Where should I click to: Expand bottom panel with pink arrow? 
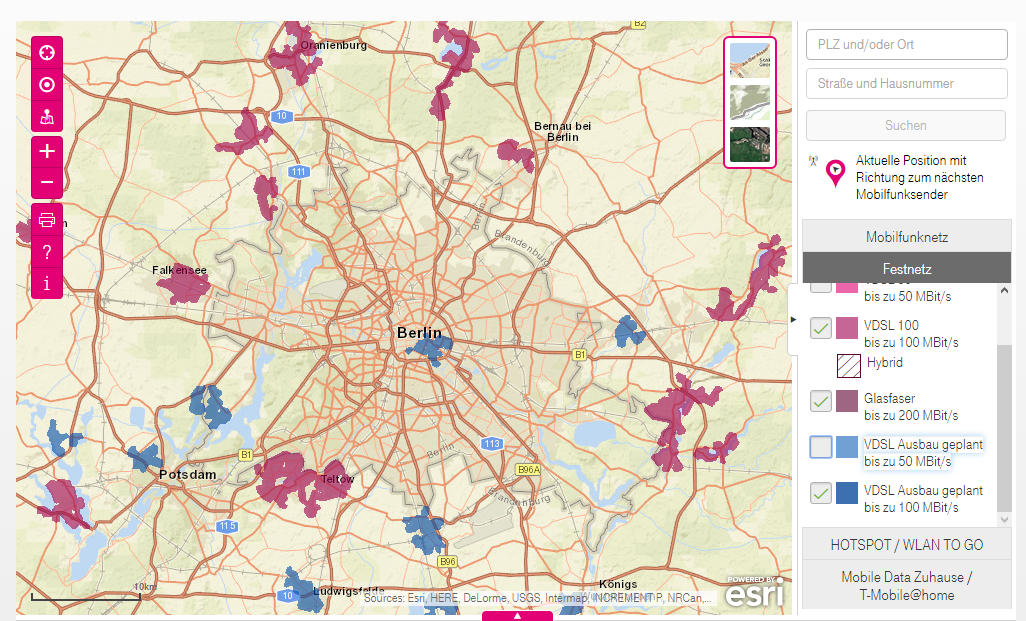pos(518,616)
